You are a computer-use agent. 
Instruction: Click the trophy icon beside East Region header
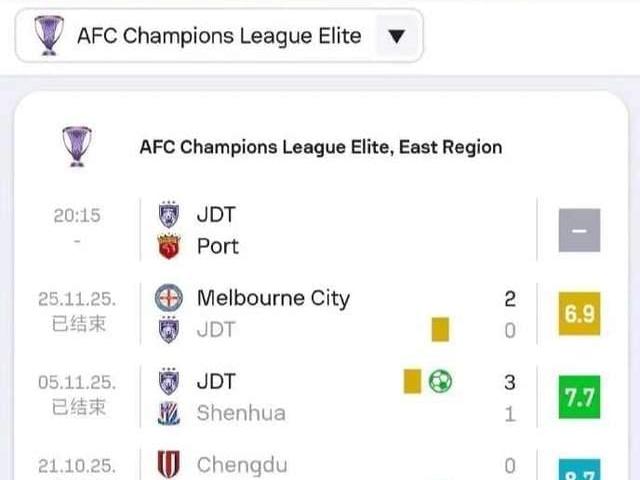(x=76, y=146)
